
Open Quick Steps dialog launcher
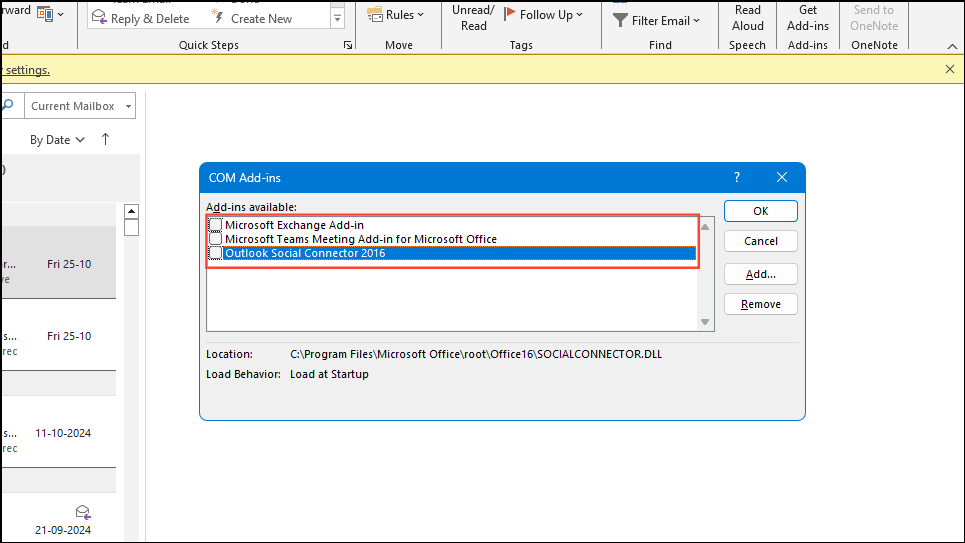coord(348,45)
